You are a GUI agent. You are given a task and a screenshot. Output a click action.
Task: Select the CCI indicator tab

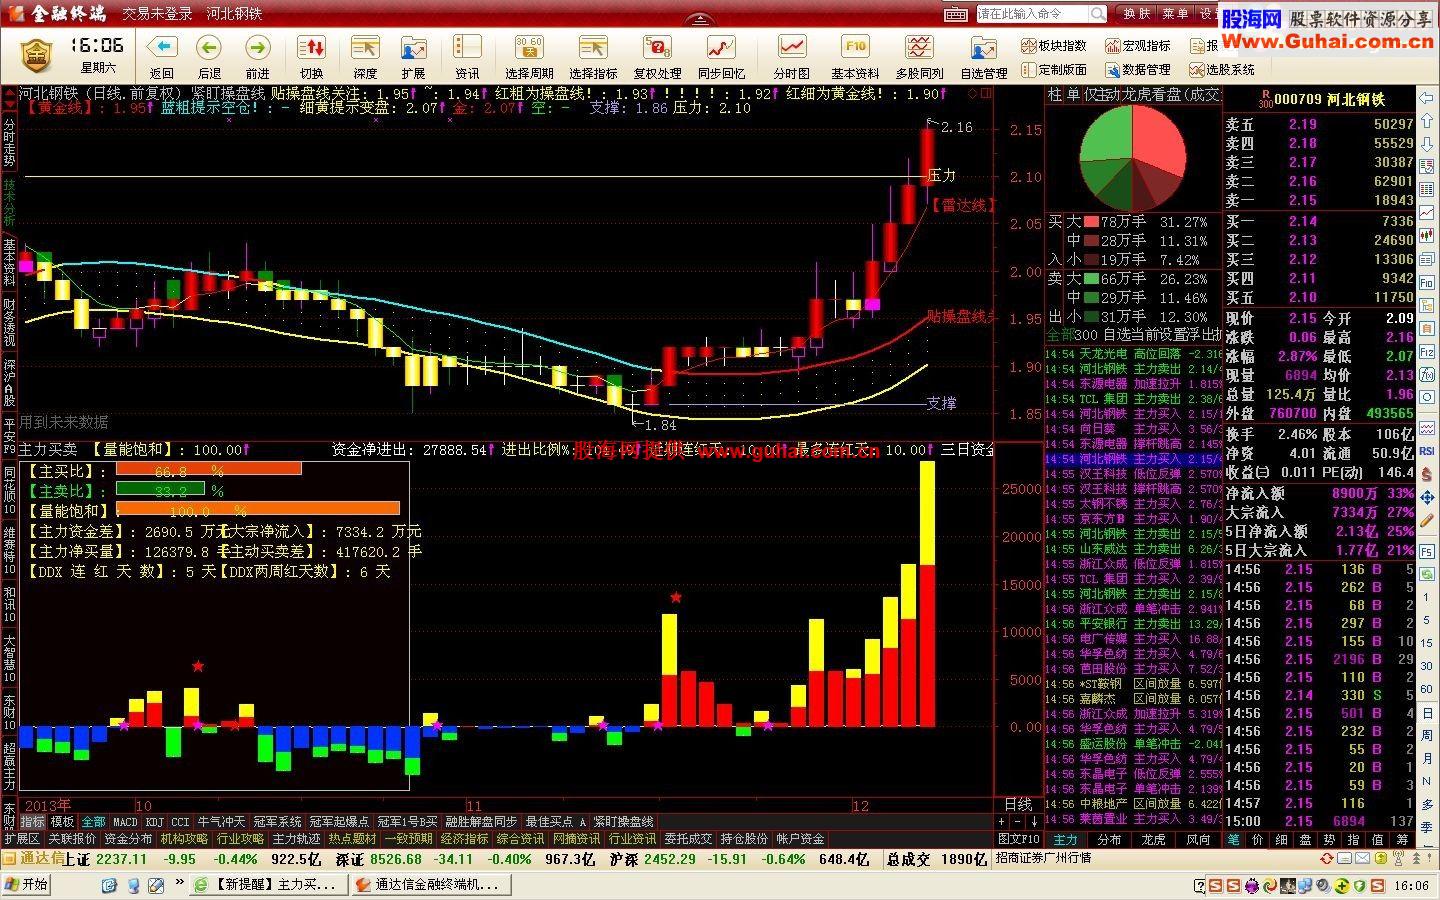point(180,822)
